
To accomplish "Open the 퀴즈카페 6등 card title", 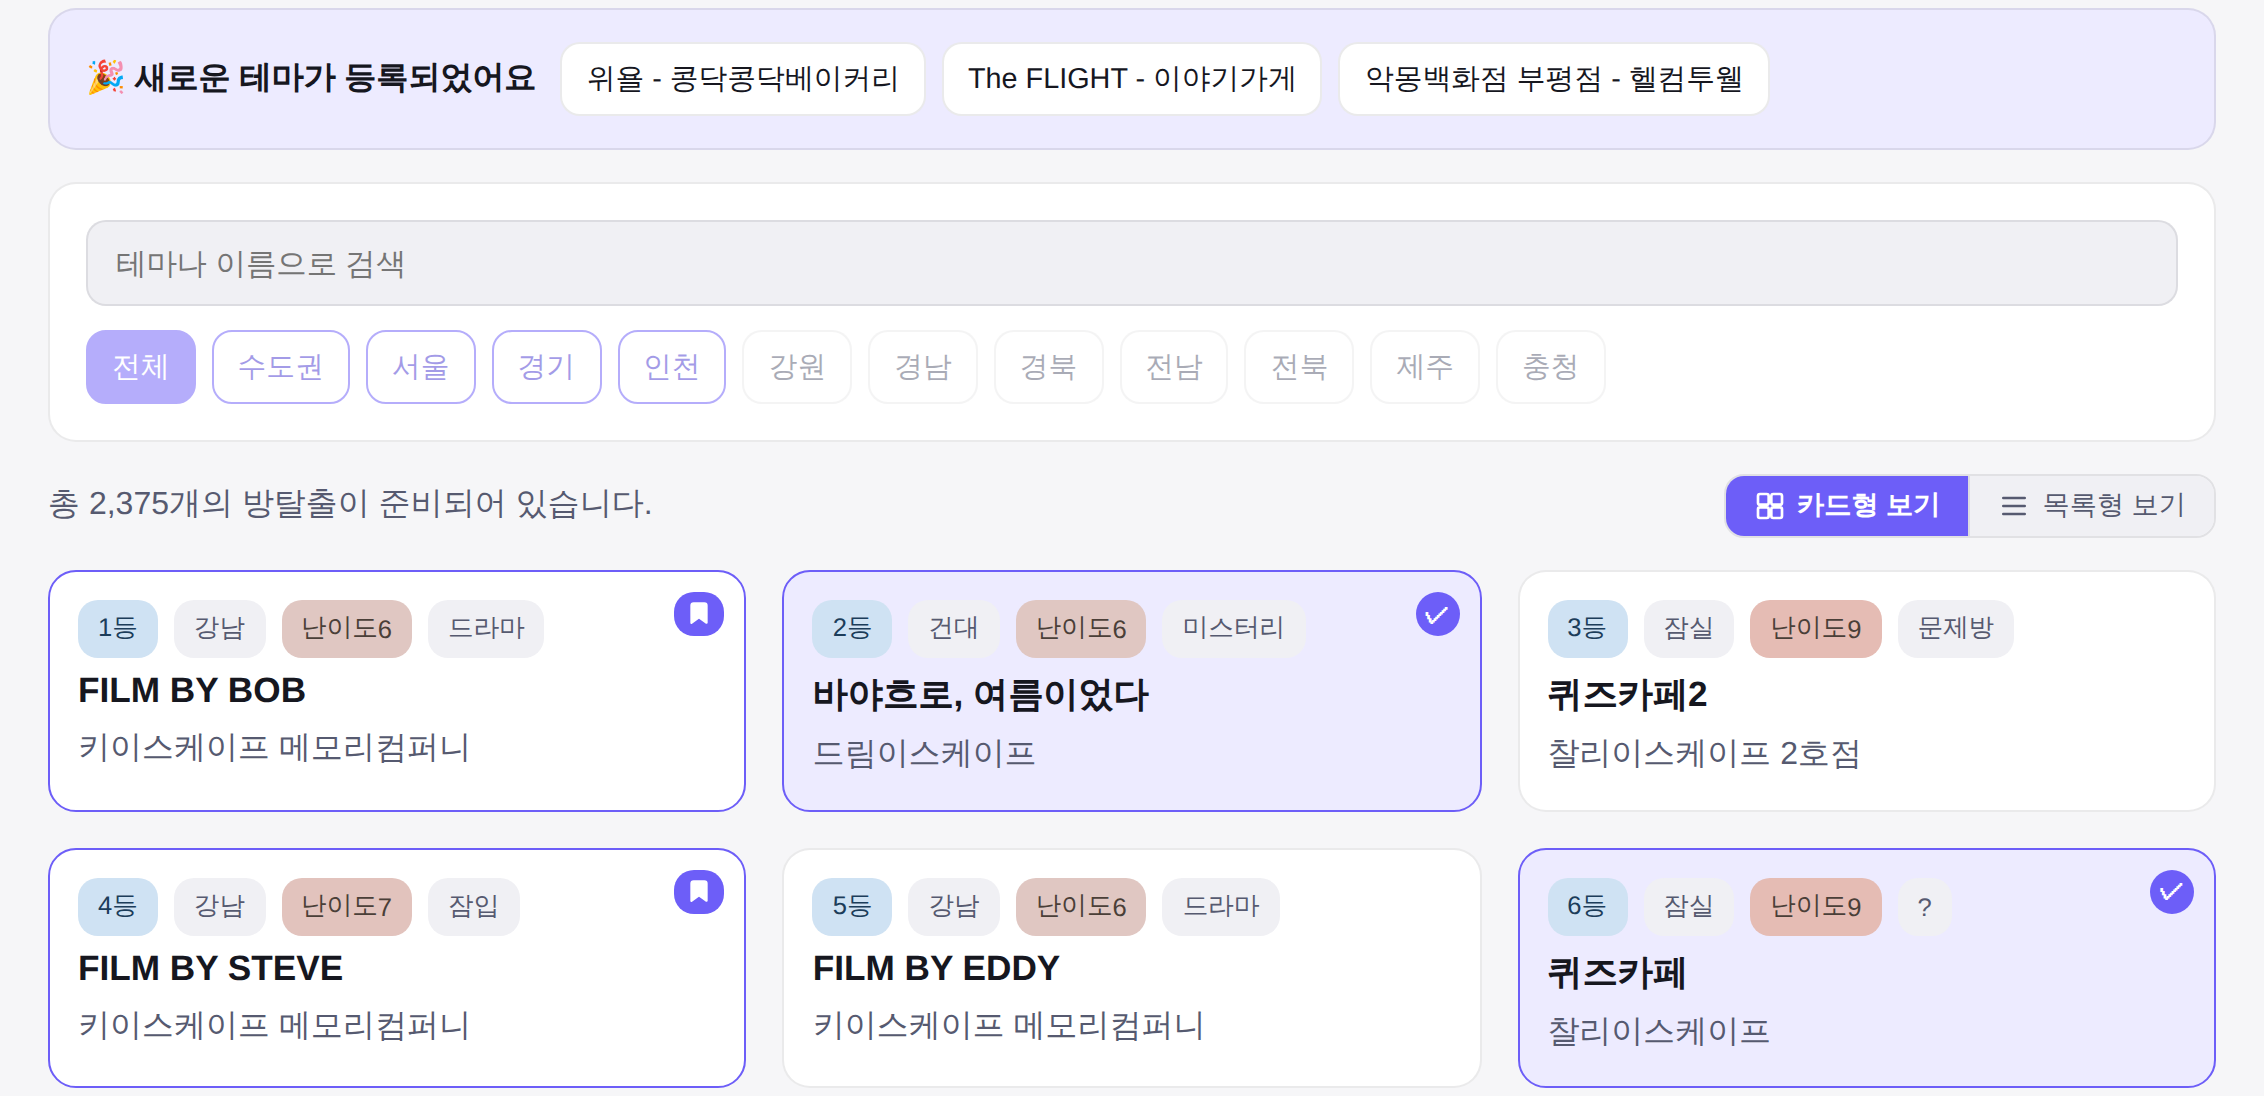I will [x=1616, y=972].
